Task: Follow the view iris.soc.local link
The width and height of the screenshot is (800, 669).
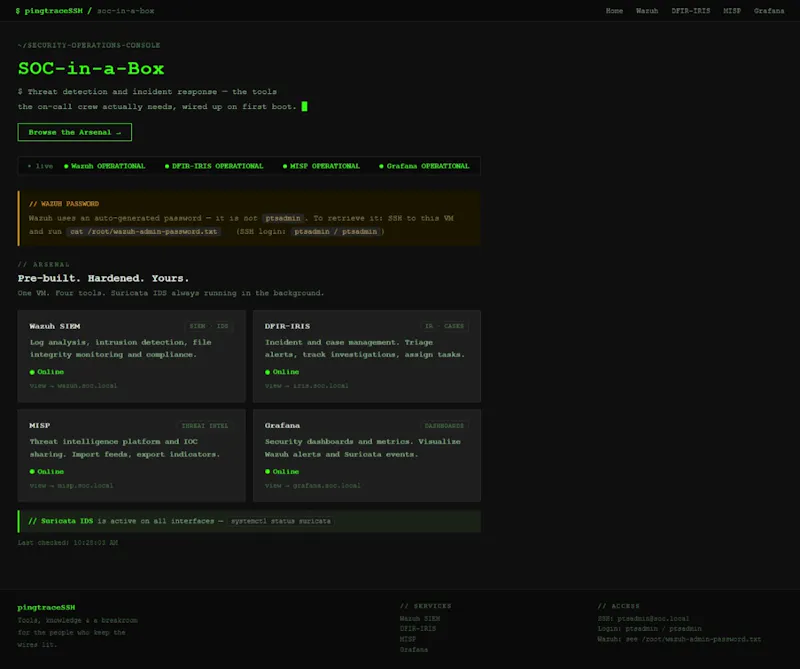Action: coord(306,386)
